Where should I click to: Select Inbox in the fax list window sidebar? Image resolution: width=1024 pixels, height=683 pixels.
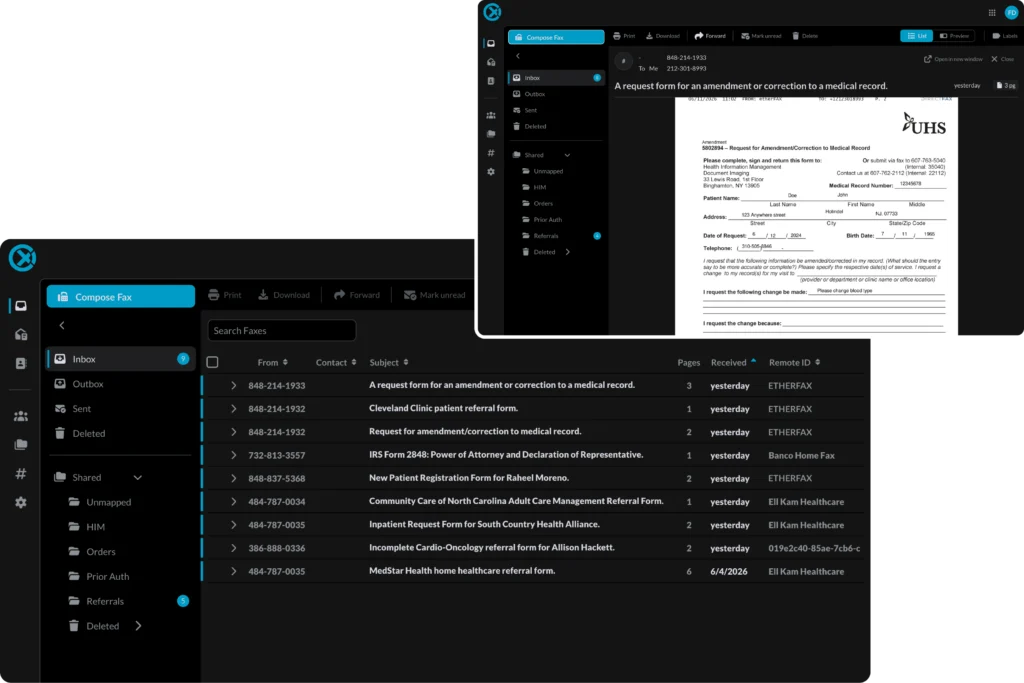[121, 359]
